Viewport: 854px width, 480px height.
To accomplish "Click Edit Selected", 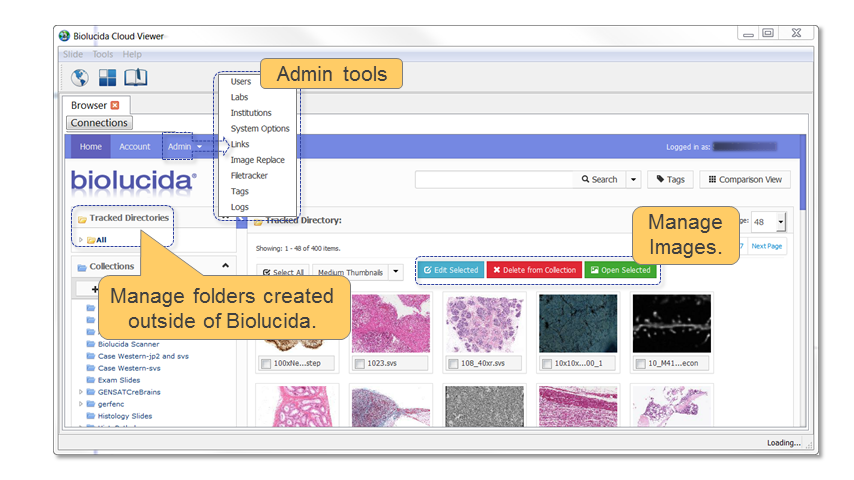I will (x=451, y=270).
